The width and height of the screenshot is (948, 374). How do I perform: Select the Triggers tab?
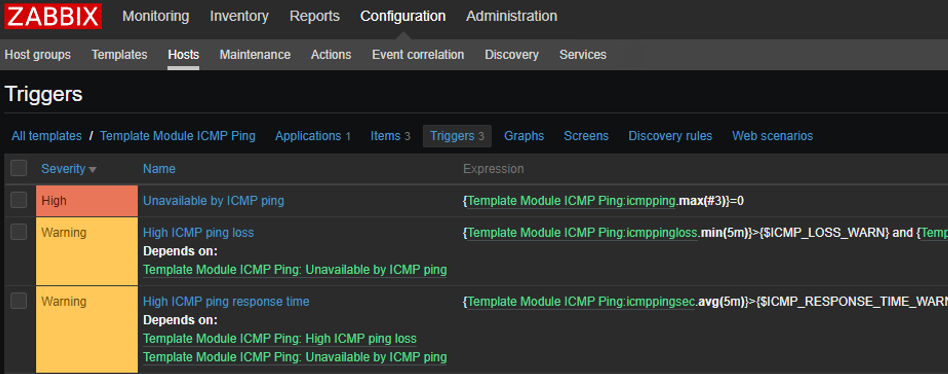coord(457,136)
